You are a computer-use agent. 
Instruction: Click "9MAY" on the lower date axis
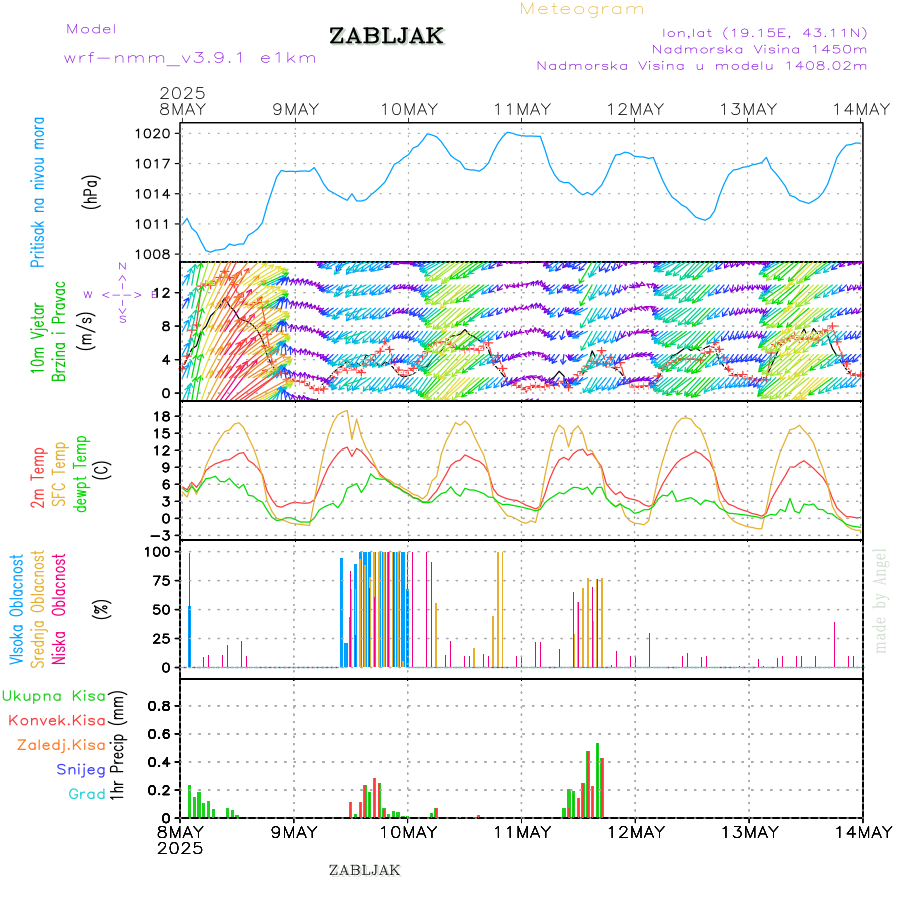(294, 832)
